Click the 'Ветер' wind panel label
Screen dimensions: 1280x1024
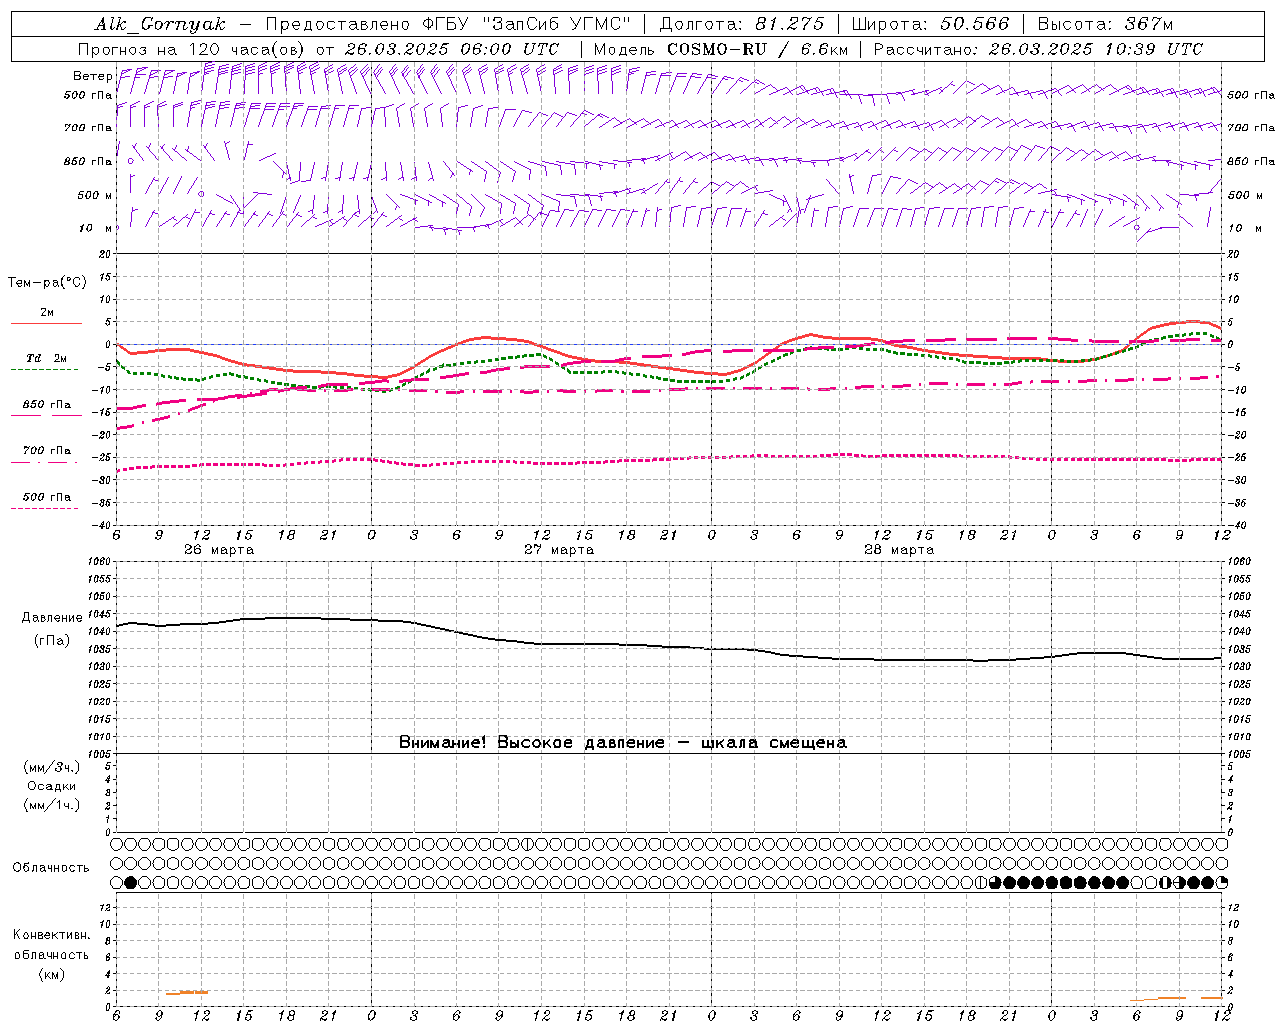coord(92,76)
